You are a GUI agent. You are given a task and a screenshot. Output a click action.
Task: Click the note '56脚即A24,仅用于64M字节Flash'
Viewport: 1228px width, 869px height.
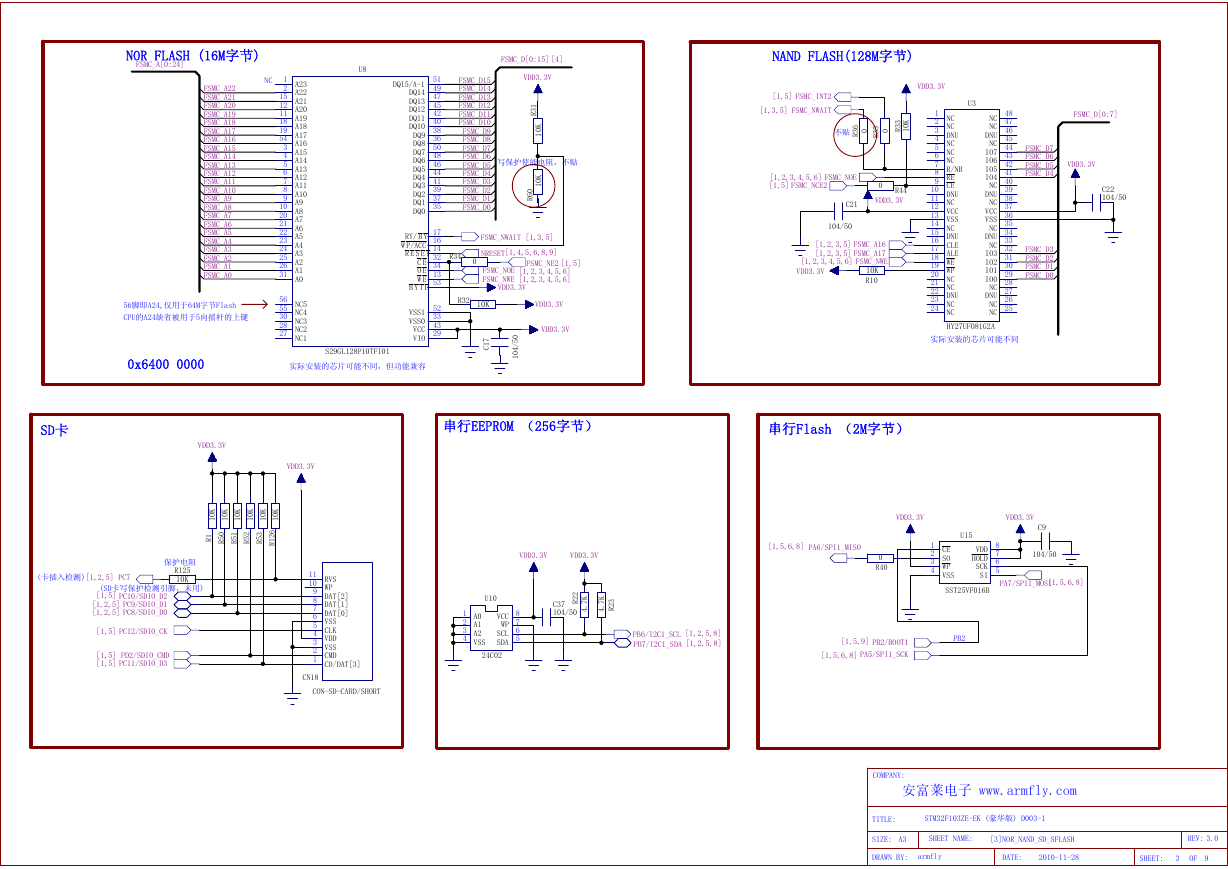tap(180, 304)
